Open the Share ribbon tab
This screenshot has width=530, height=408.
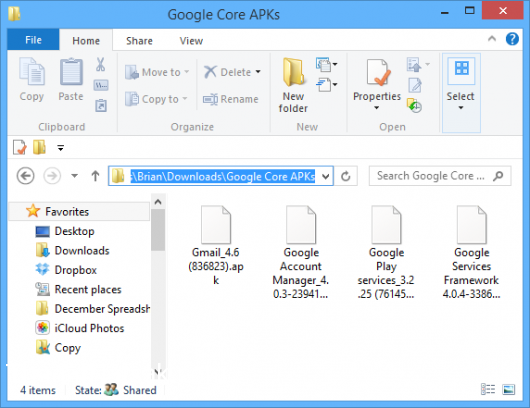point(139,41)
